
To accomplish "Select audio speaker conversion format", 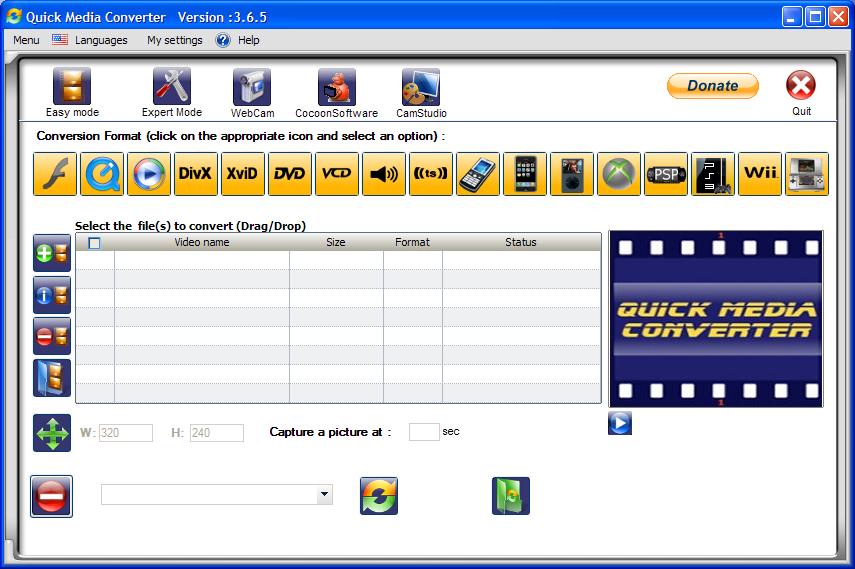I will [x=384, y=174].
